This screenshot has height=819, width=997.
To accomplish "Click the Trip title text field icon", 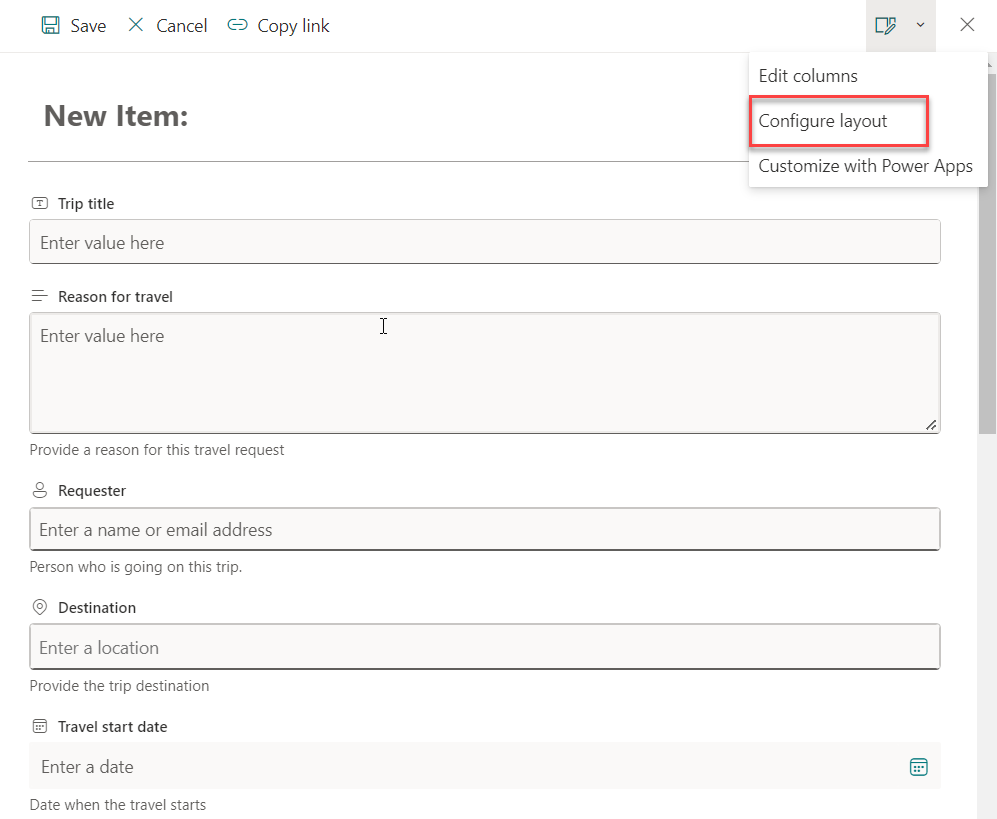I will pyautogui.click(x=40, y=204).
